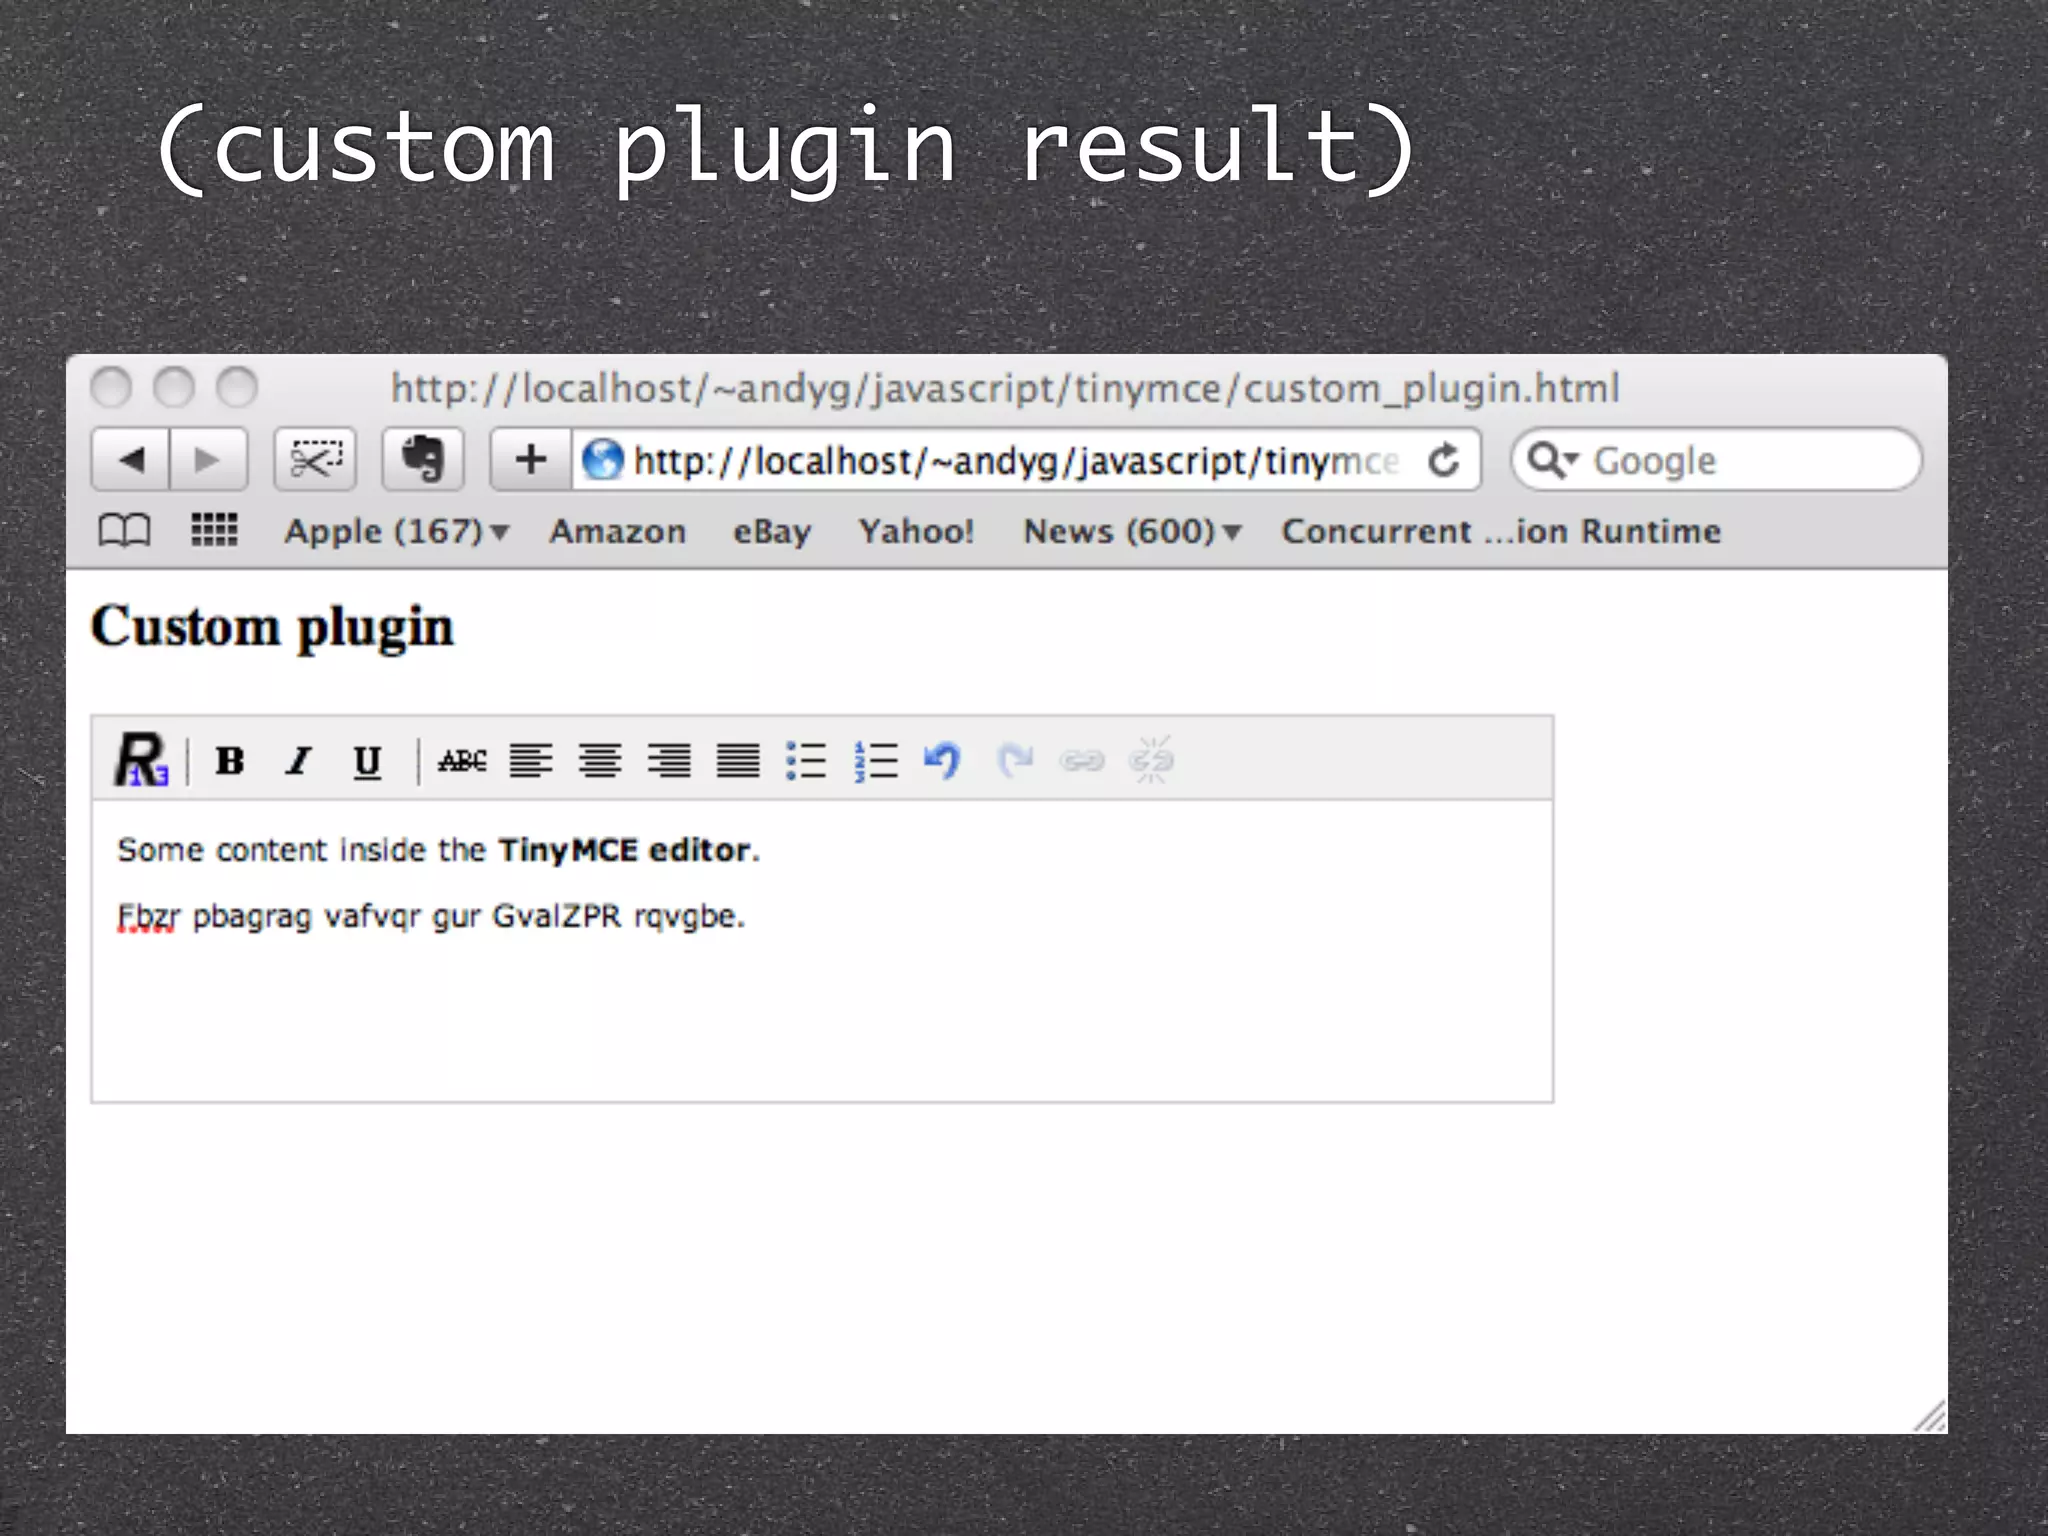Click the 'Fbzr pbagrag' rot13 line

[x=431, y=917]
